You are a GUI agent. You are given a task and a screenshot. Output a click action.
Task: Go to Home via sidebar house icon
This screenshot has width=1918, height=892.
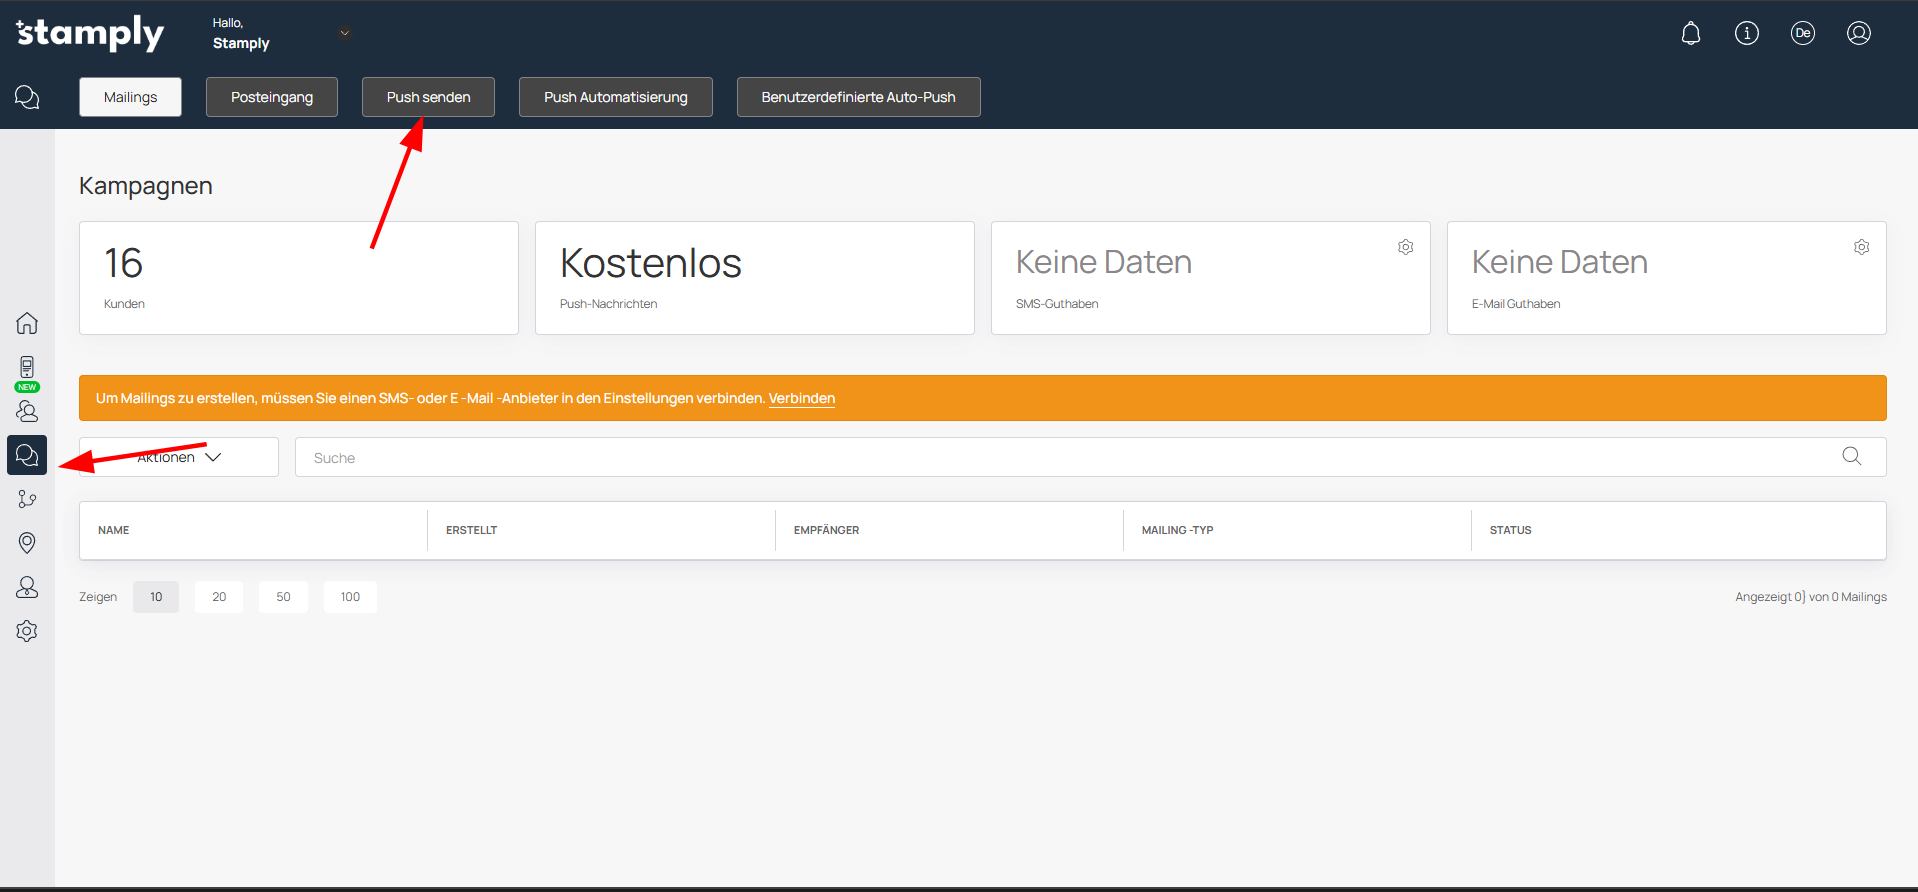pos(27,323)
